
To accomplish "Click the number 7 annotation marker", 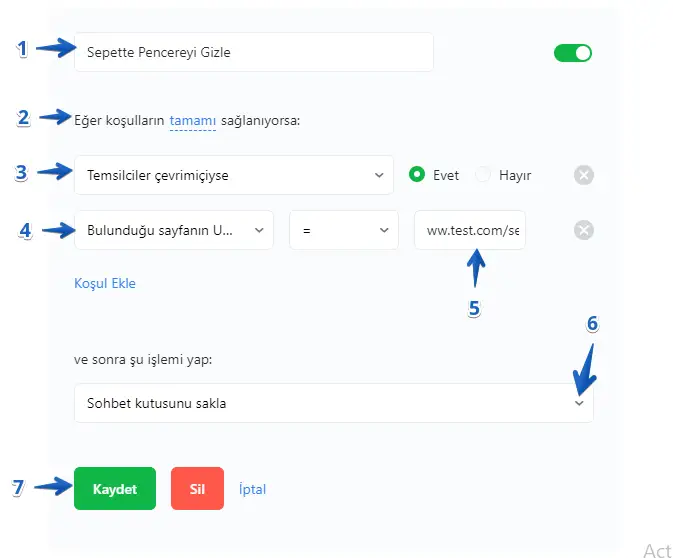I will click(17, 487).
